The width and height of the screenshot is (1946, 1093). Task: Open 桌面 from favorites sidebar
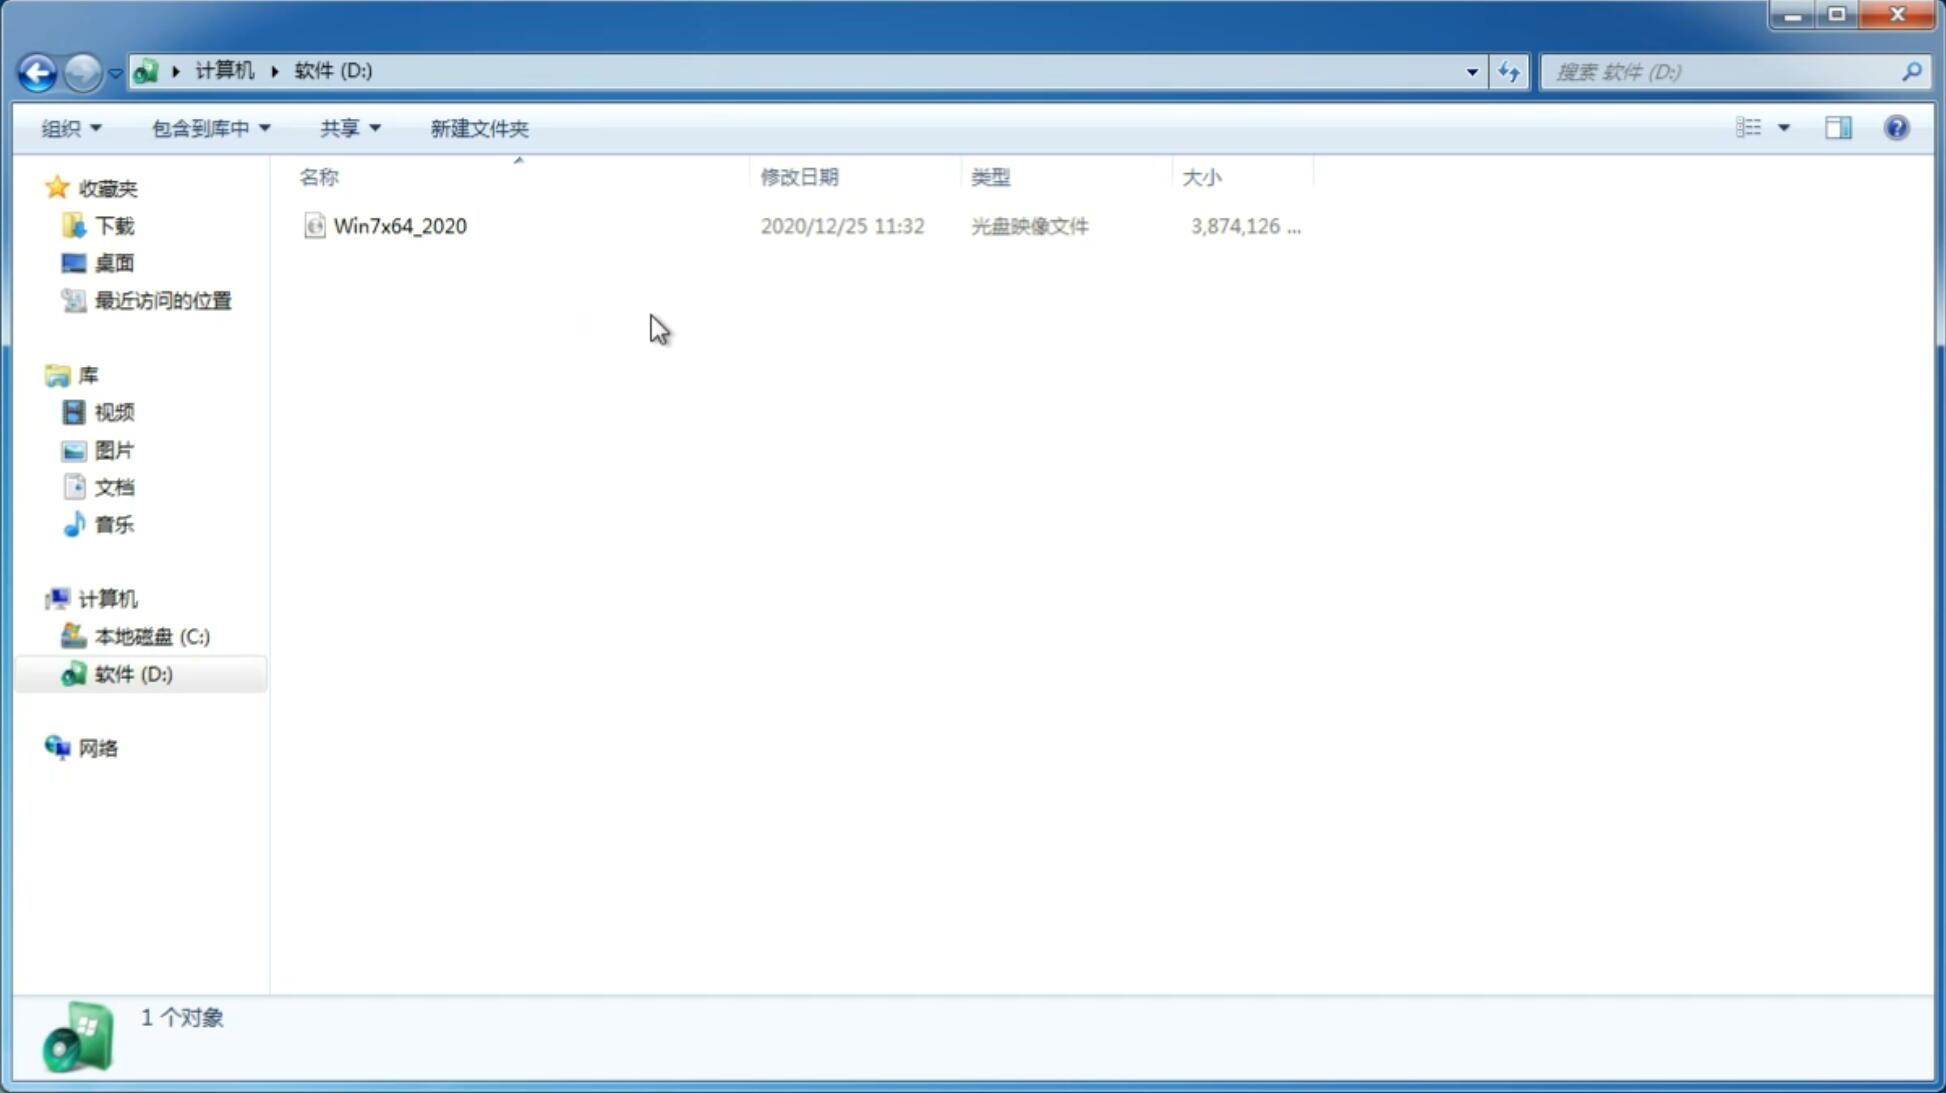click(112, 262)
